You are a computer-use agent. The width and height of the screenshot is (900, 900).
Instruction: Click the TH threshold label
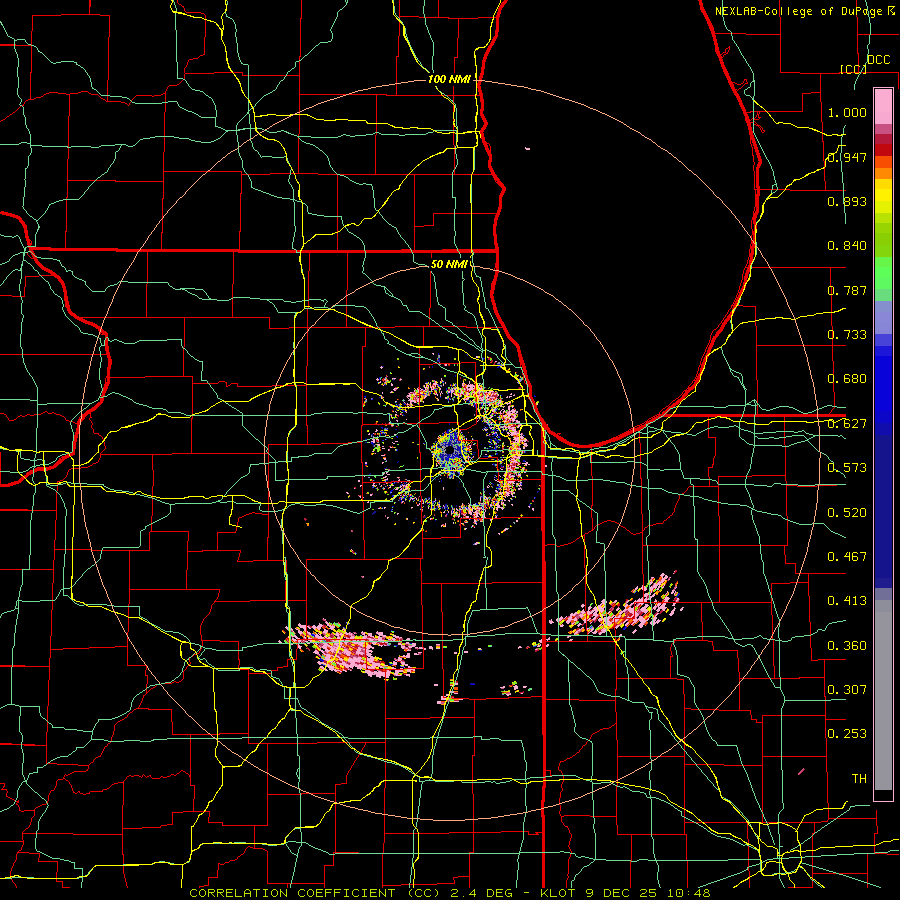(x=859, y=779)
